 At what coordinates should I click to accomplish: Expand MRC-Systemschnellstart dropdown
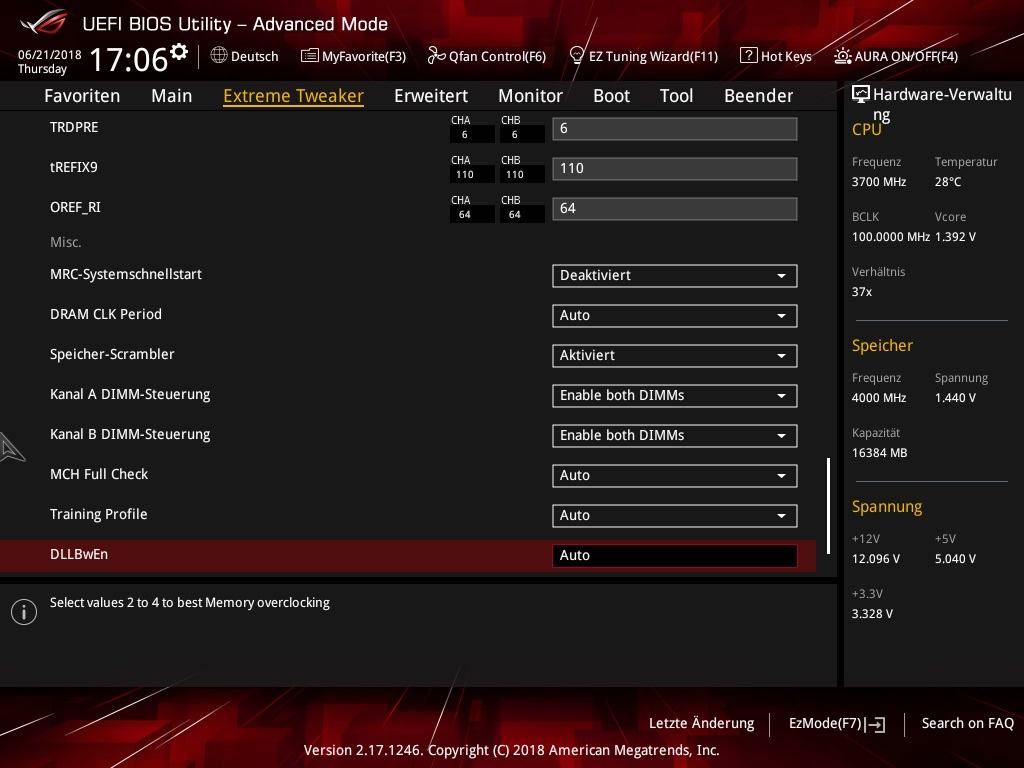[x=675, y=276]
